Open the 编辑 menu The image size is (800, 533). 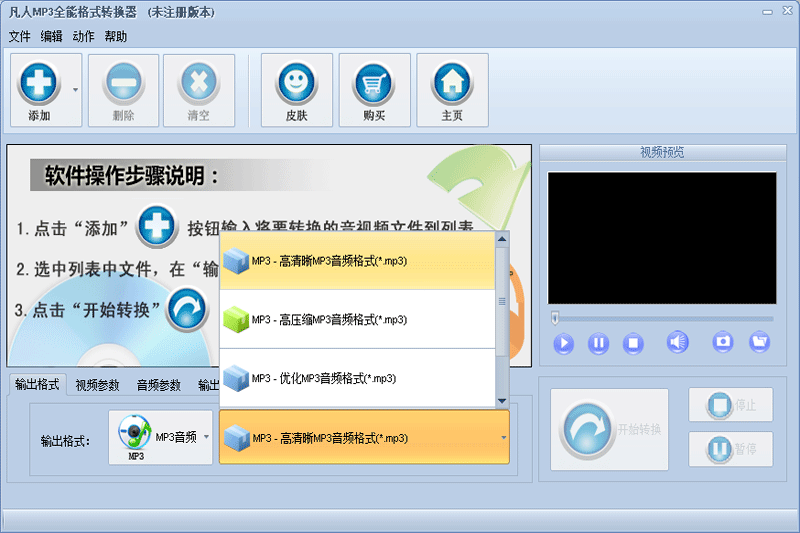click(x=52, y=36)
